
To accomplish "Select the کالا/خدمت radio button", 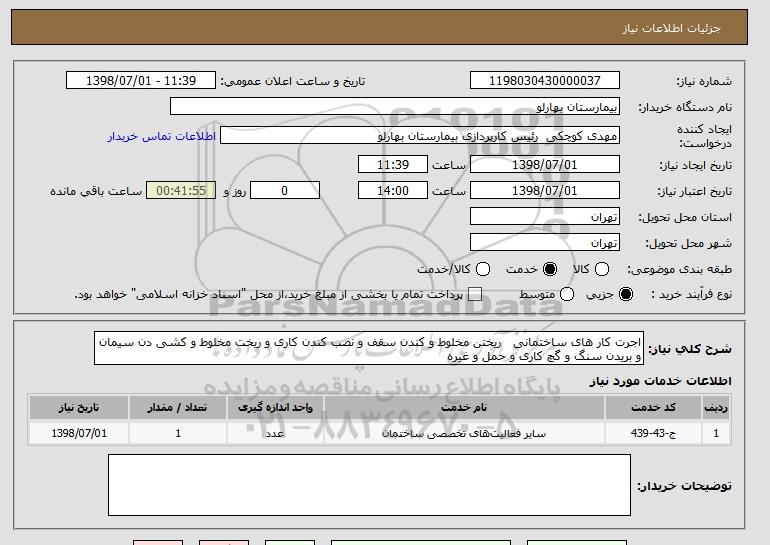I will coord(483,269).
